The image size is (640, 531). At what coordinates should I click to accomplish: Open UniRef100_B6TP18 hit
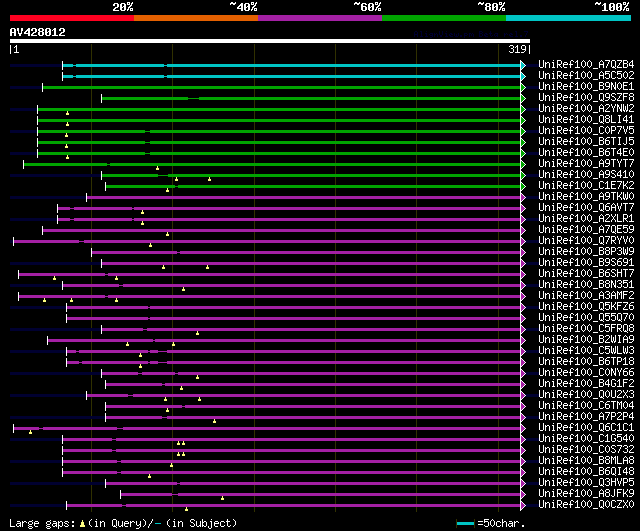[x=586, y=362]
